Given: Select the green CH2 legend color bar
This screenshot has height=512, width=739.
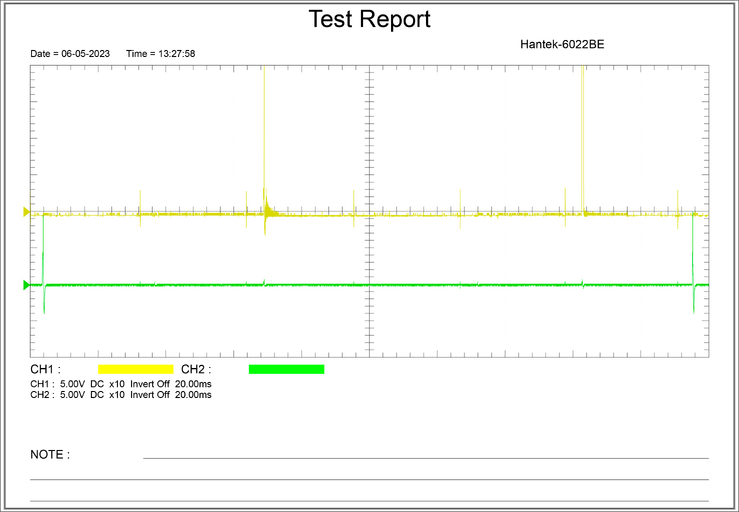Looking at the screenshot, I should click(x=286, y=369).
